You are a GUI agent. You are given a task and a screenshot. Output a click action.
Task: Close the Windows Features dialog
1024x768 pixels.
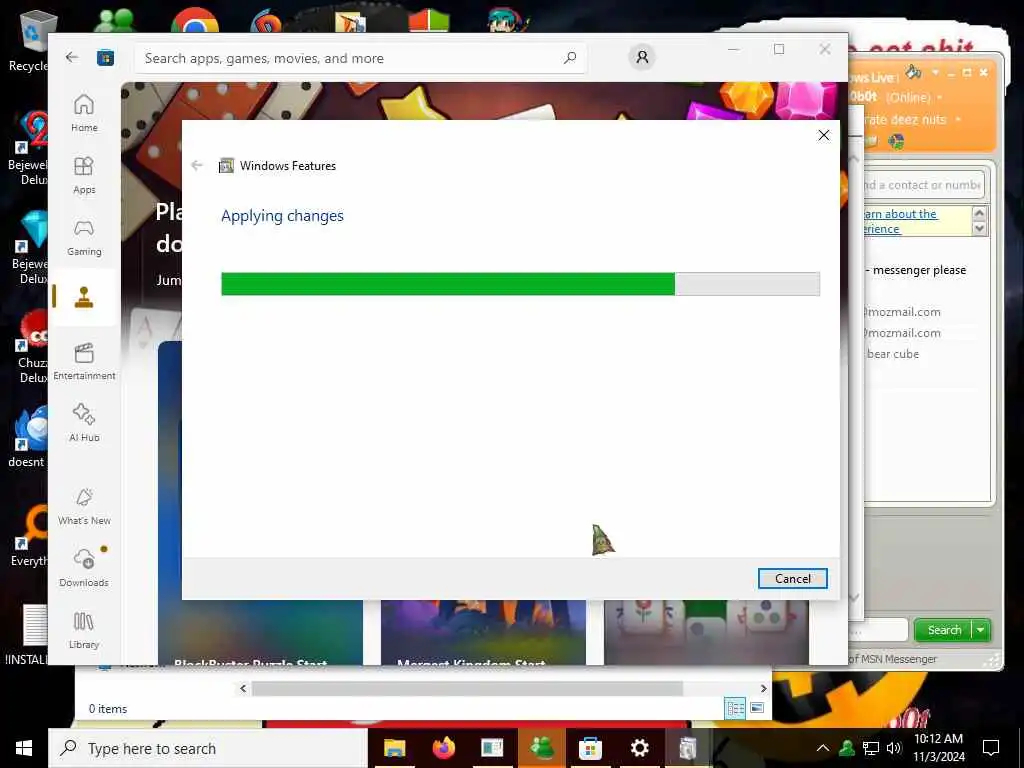tap(824, 135)
